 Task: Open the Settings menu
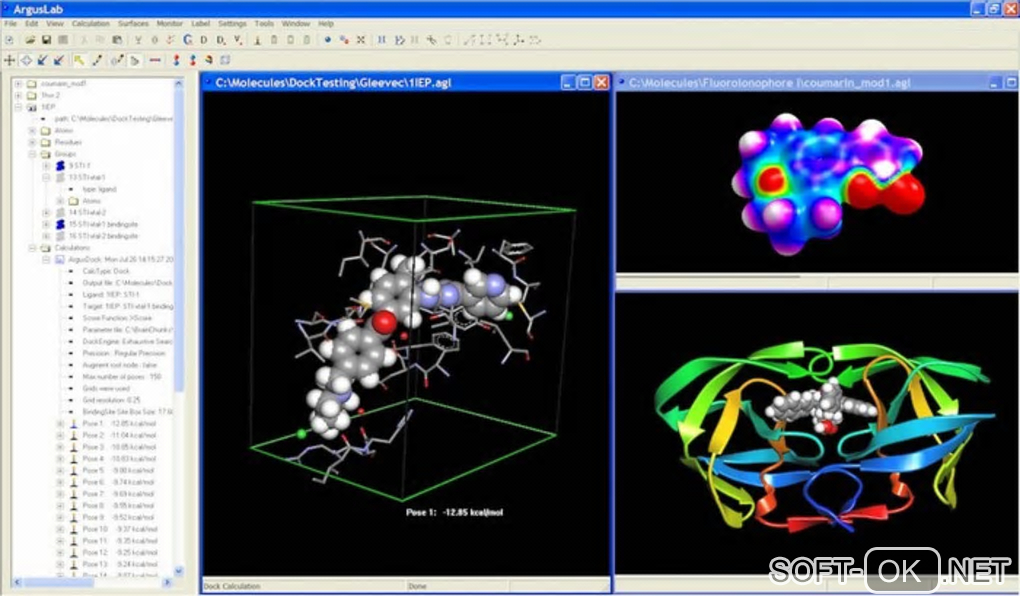click(232, 23)
